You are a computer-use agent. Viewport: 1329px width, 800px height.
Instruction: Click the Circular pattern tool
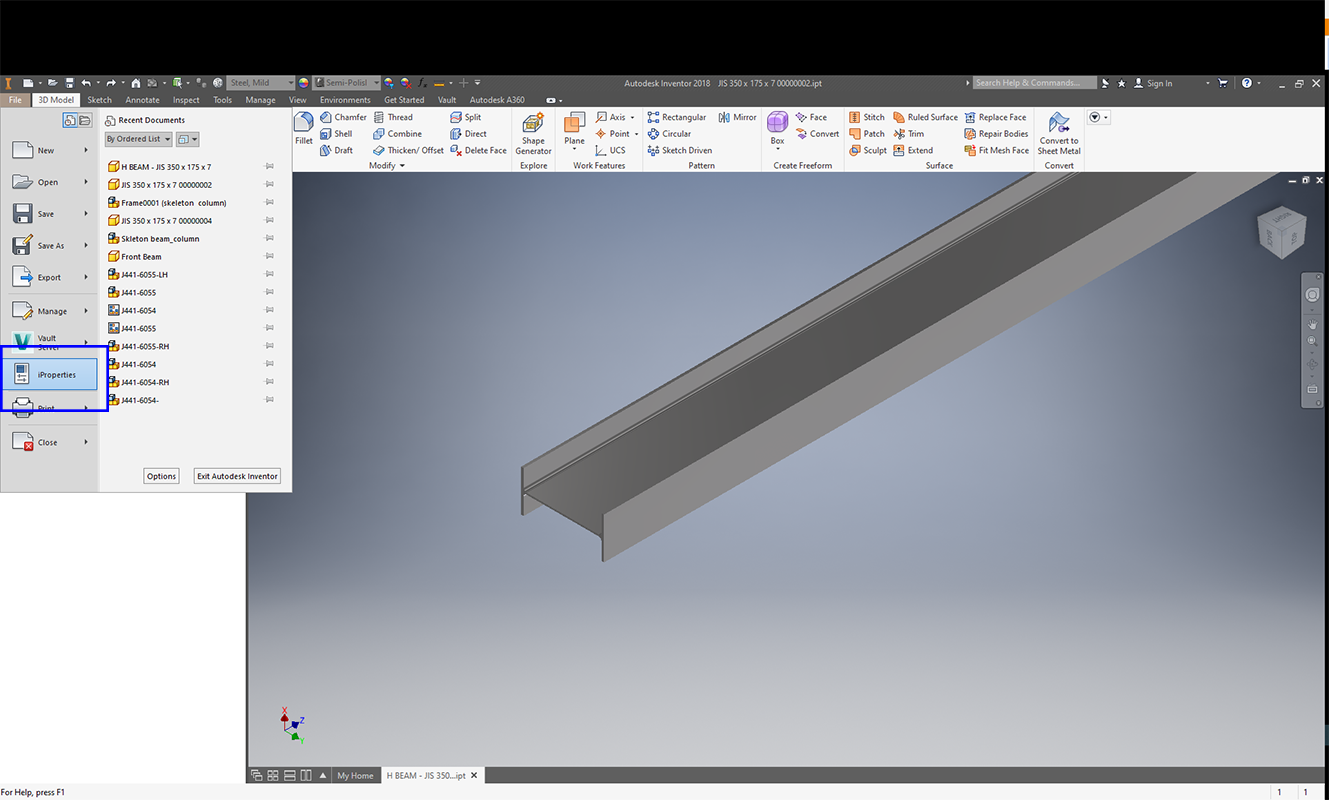[669, 134]
